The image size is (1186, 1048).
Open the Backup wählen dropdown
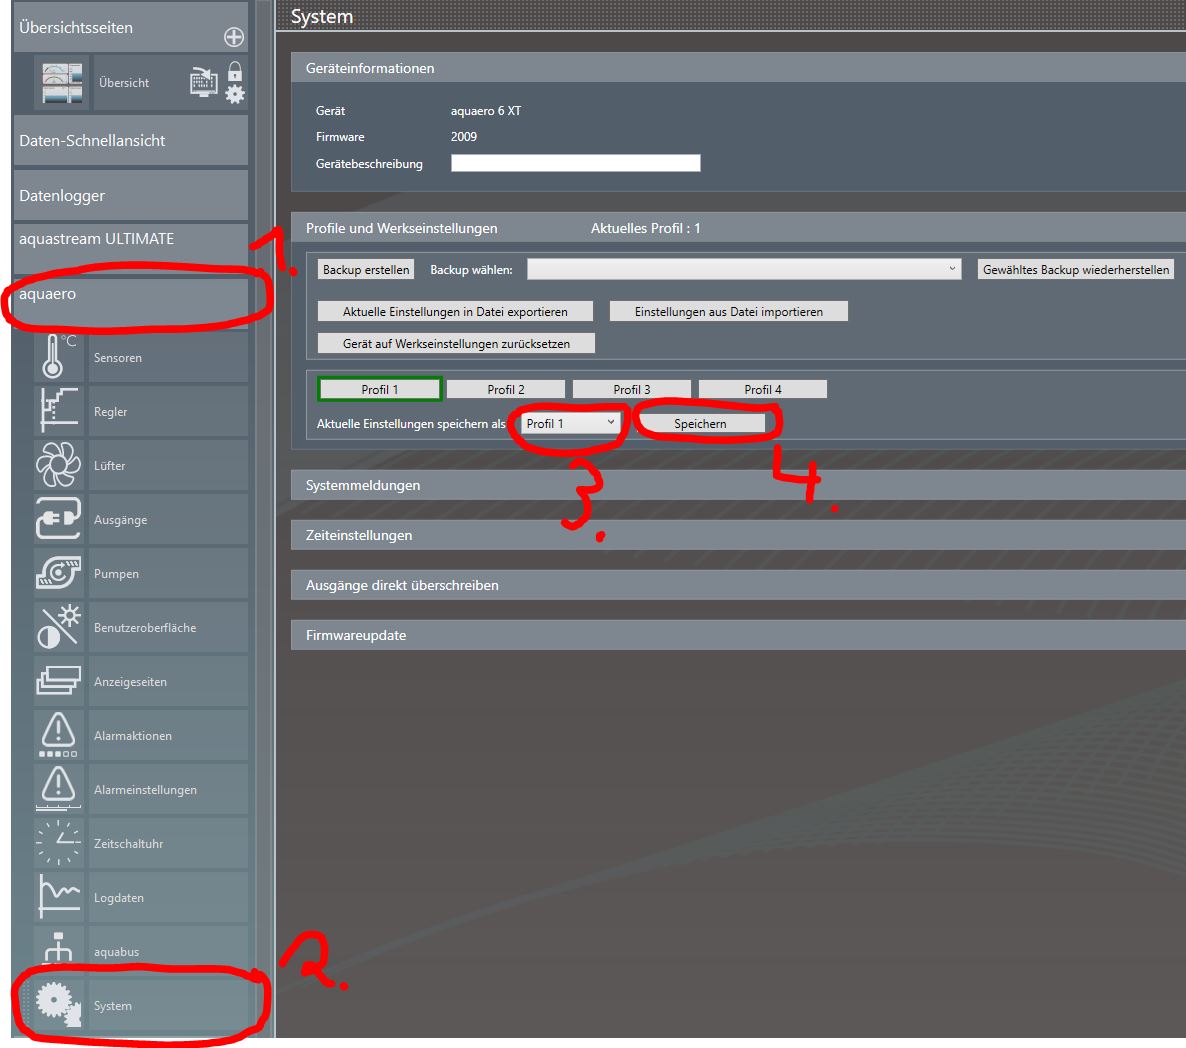(744, 269)
